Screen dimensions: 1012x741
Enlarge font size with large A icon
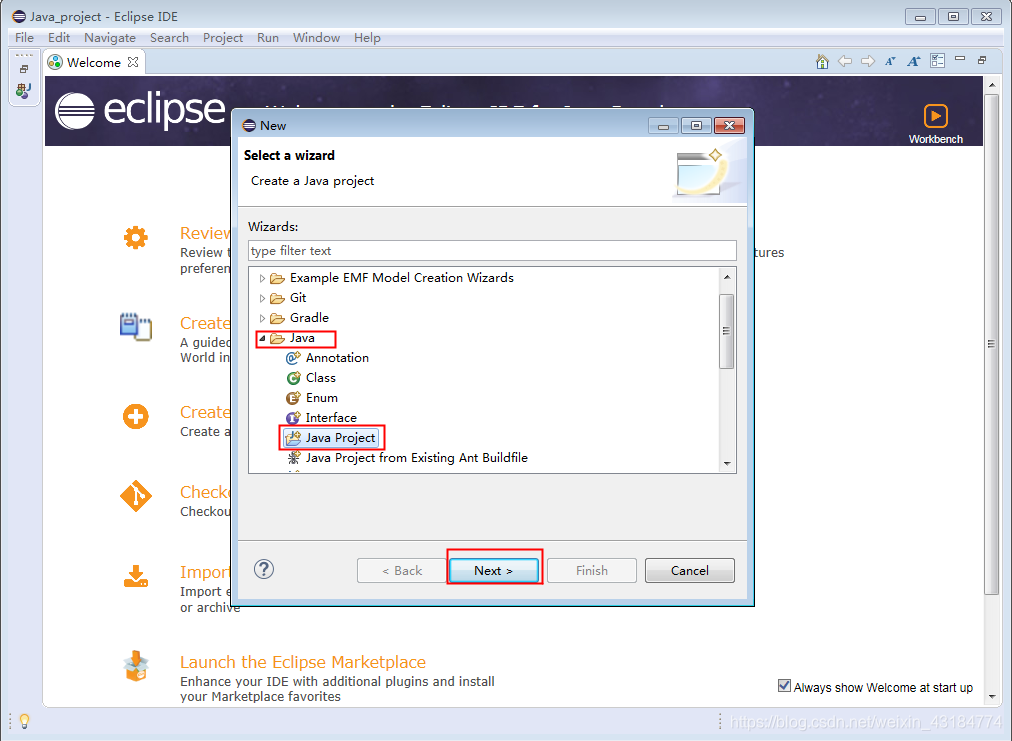coord(914,61)
